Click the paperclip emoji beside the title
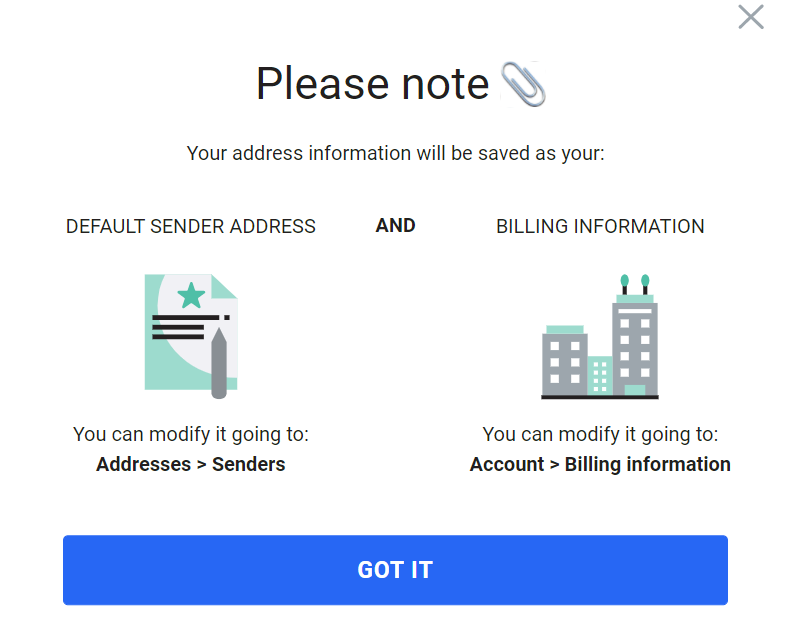The width and height of the screenshot is (788, 618). click(523, 84)
